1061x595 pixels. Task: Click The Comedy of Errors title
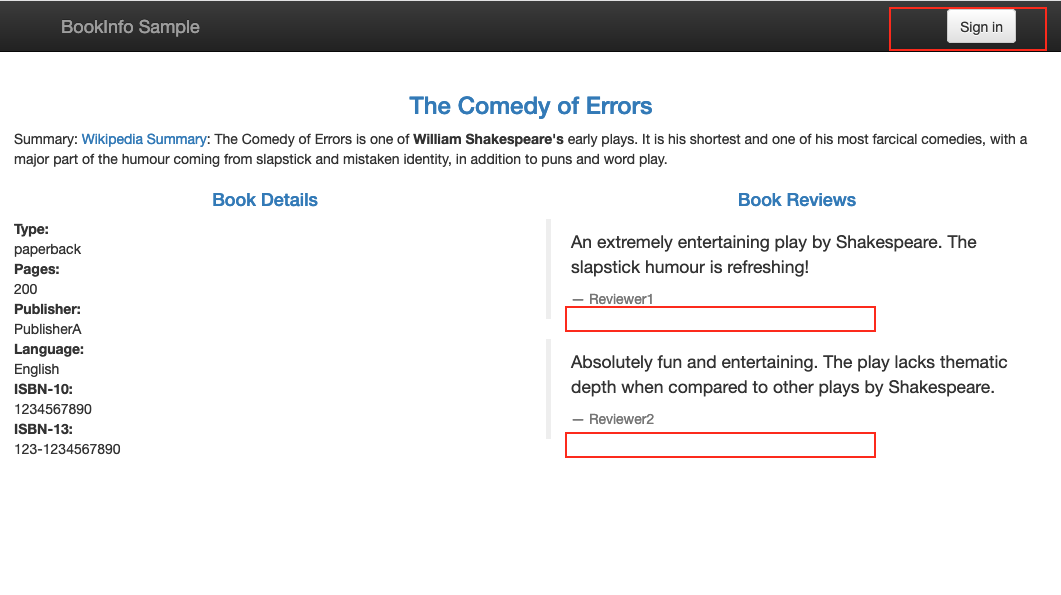530,106
